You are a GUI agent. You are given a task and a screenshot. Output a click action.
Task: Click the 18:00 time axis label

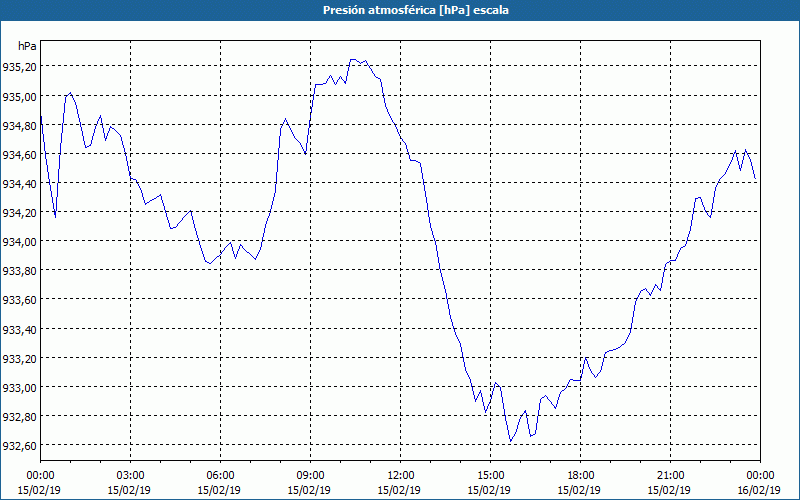tap(581, 476)
